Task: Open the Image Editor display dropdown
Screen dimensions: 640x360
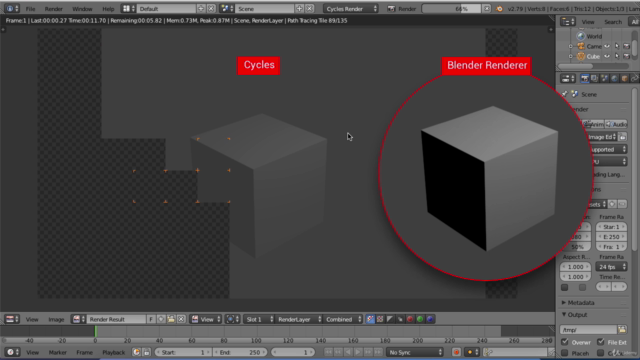Action: (602, 137)
